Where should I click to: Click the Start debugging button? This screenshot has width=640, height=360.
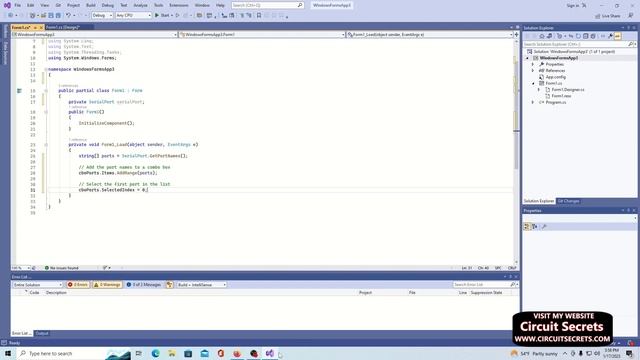[x=163, y=16]
